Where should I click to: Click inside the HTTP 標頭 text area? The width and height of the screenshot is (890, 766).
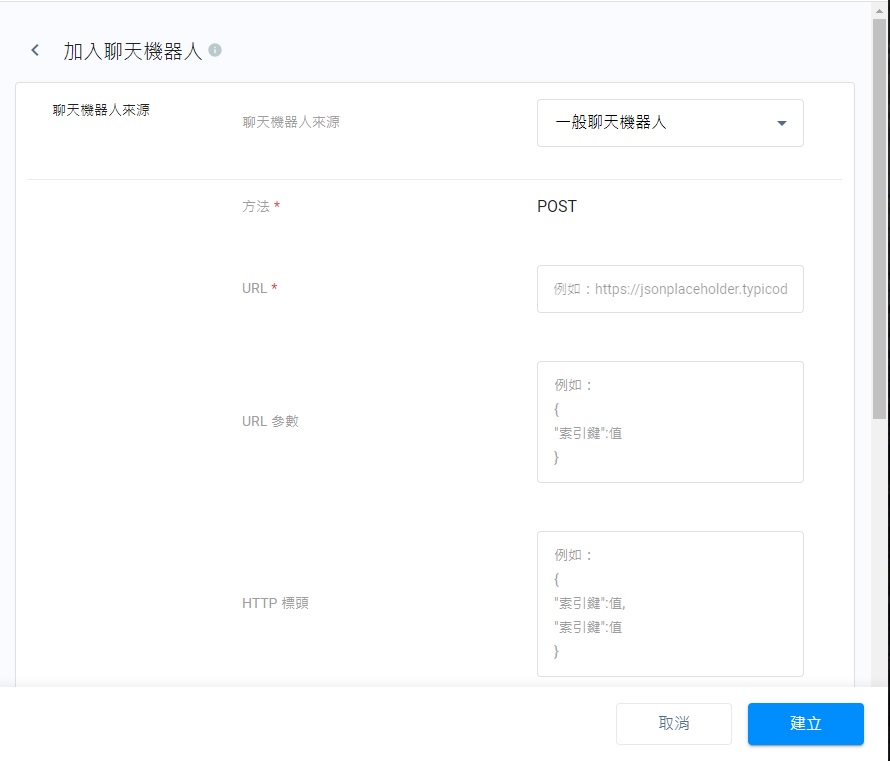[670, 604]
